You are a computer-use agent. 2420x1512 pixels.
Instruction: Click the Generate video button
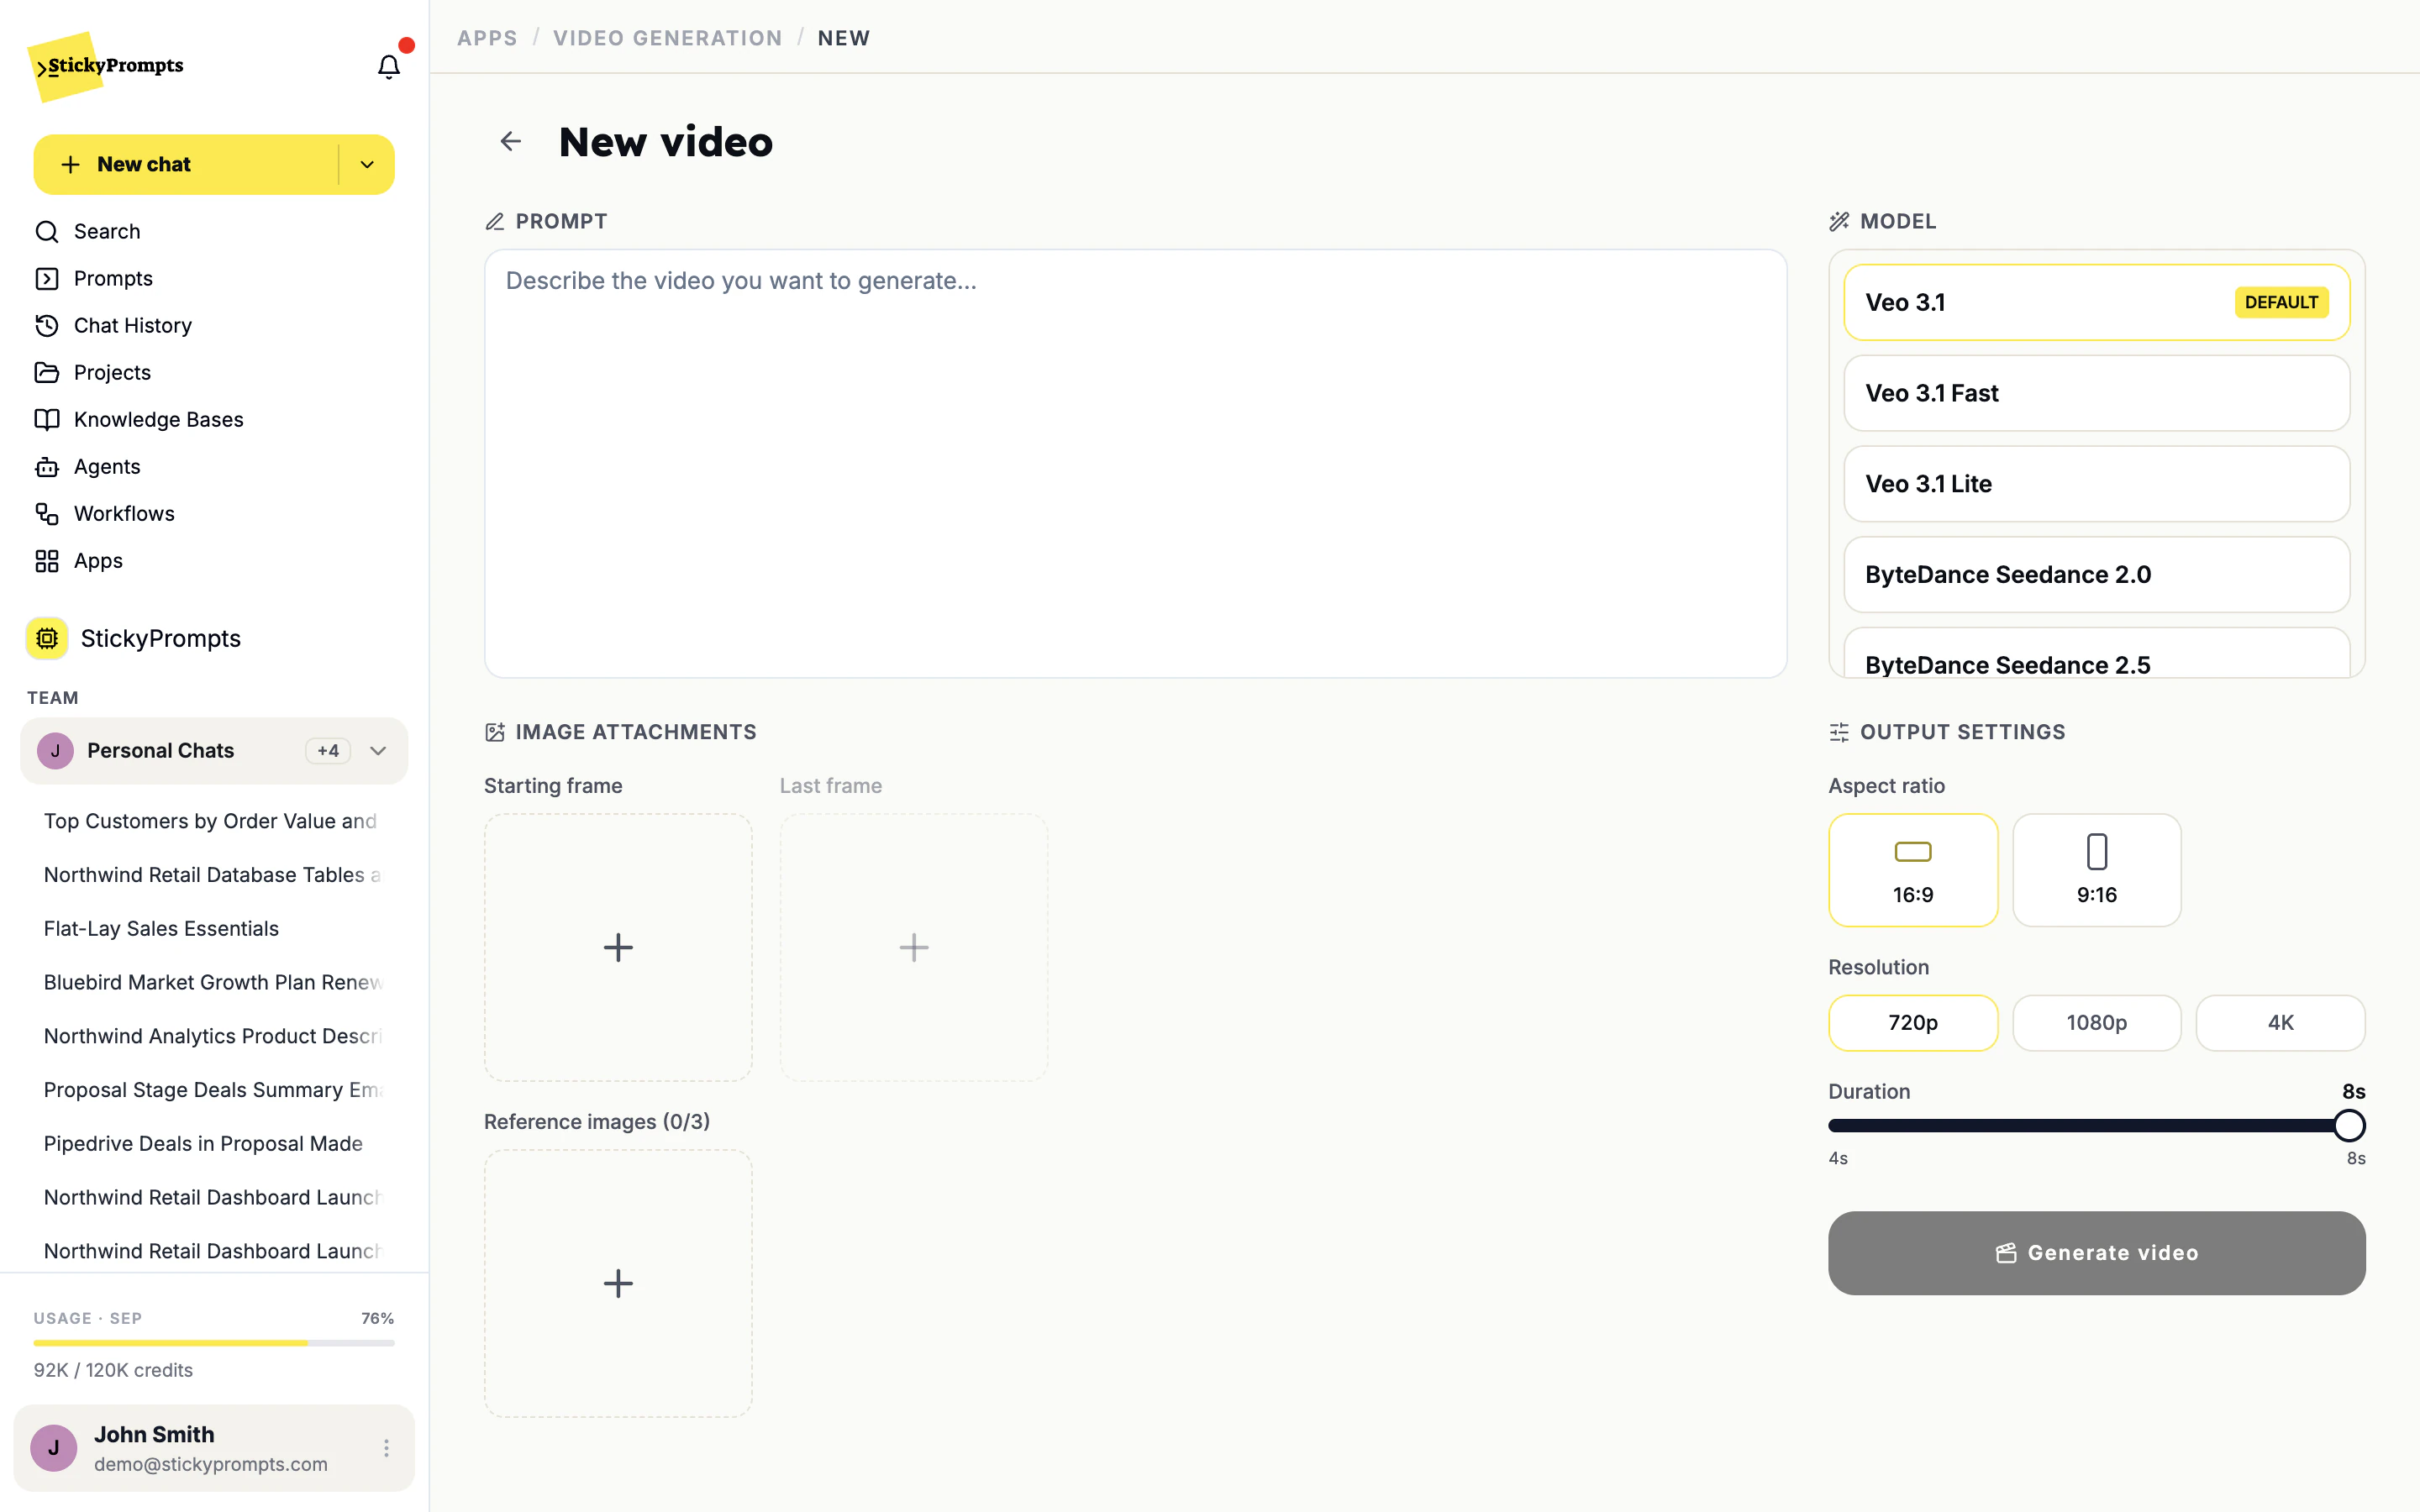[x=2097, y=1253]
